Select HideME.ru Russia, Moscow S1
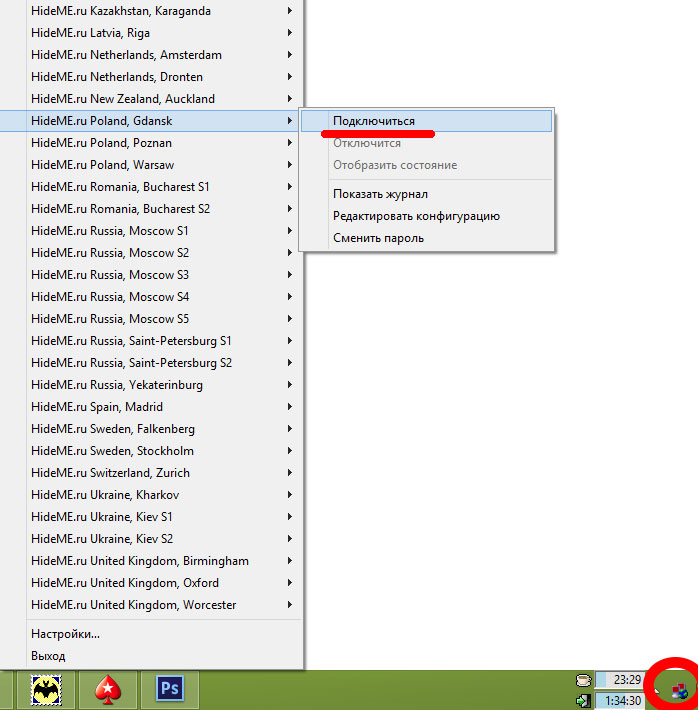The image size is (698, 710). point(149,231)
